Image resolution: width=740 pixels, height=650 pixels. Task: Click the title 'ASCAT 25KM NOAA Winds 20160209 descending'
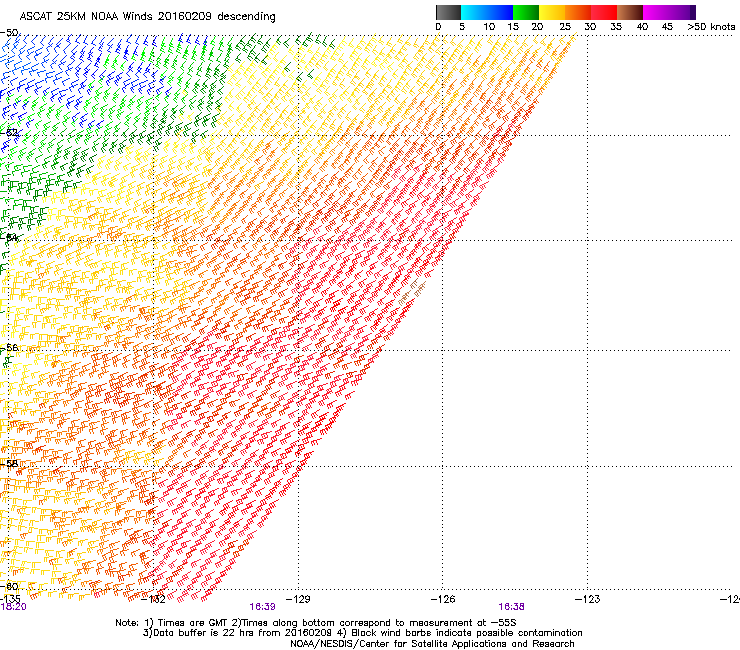pos(147,17)
